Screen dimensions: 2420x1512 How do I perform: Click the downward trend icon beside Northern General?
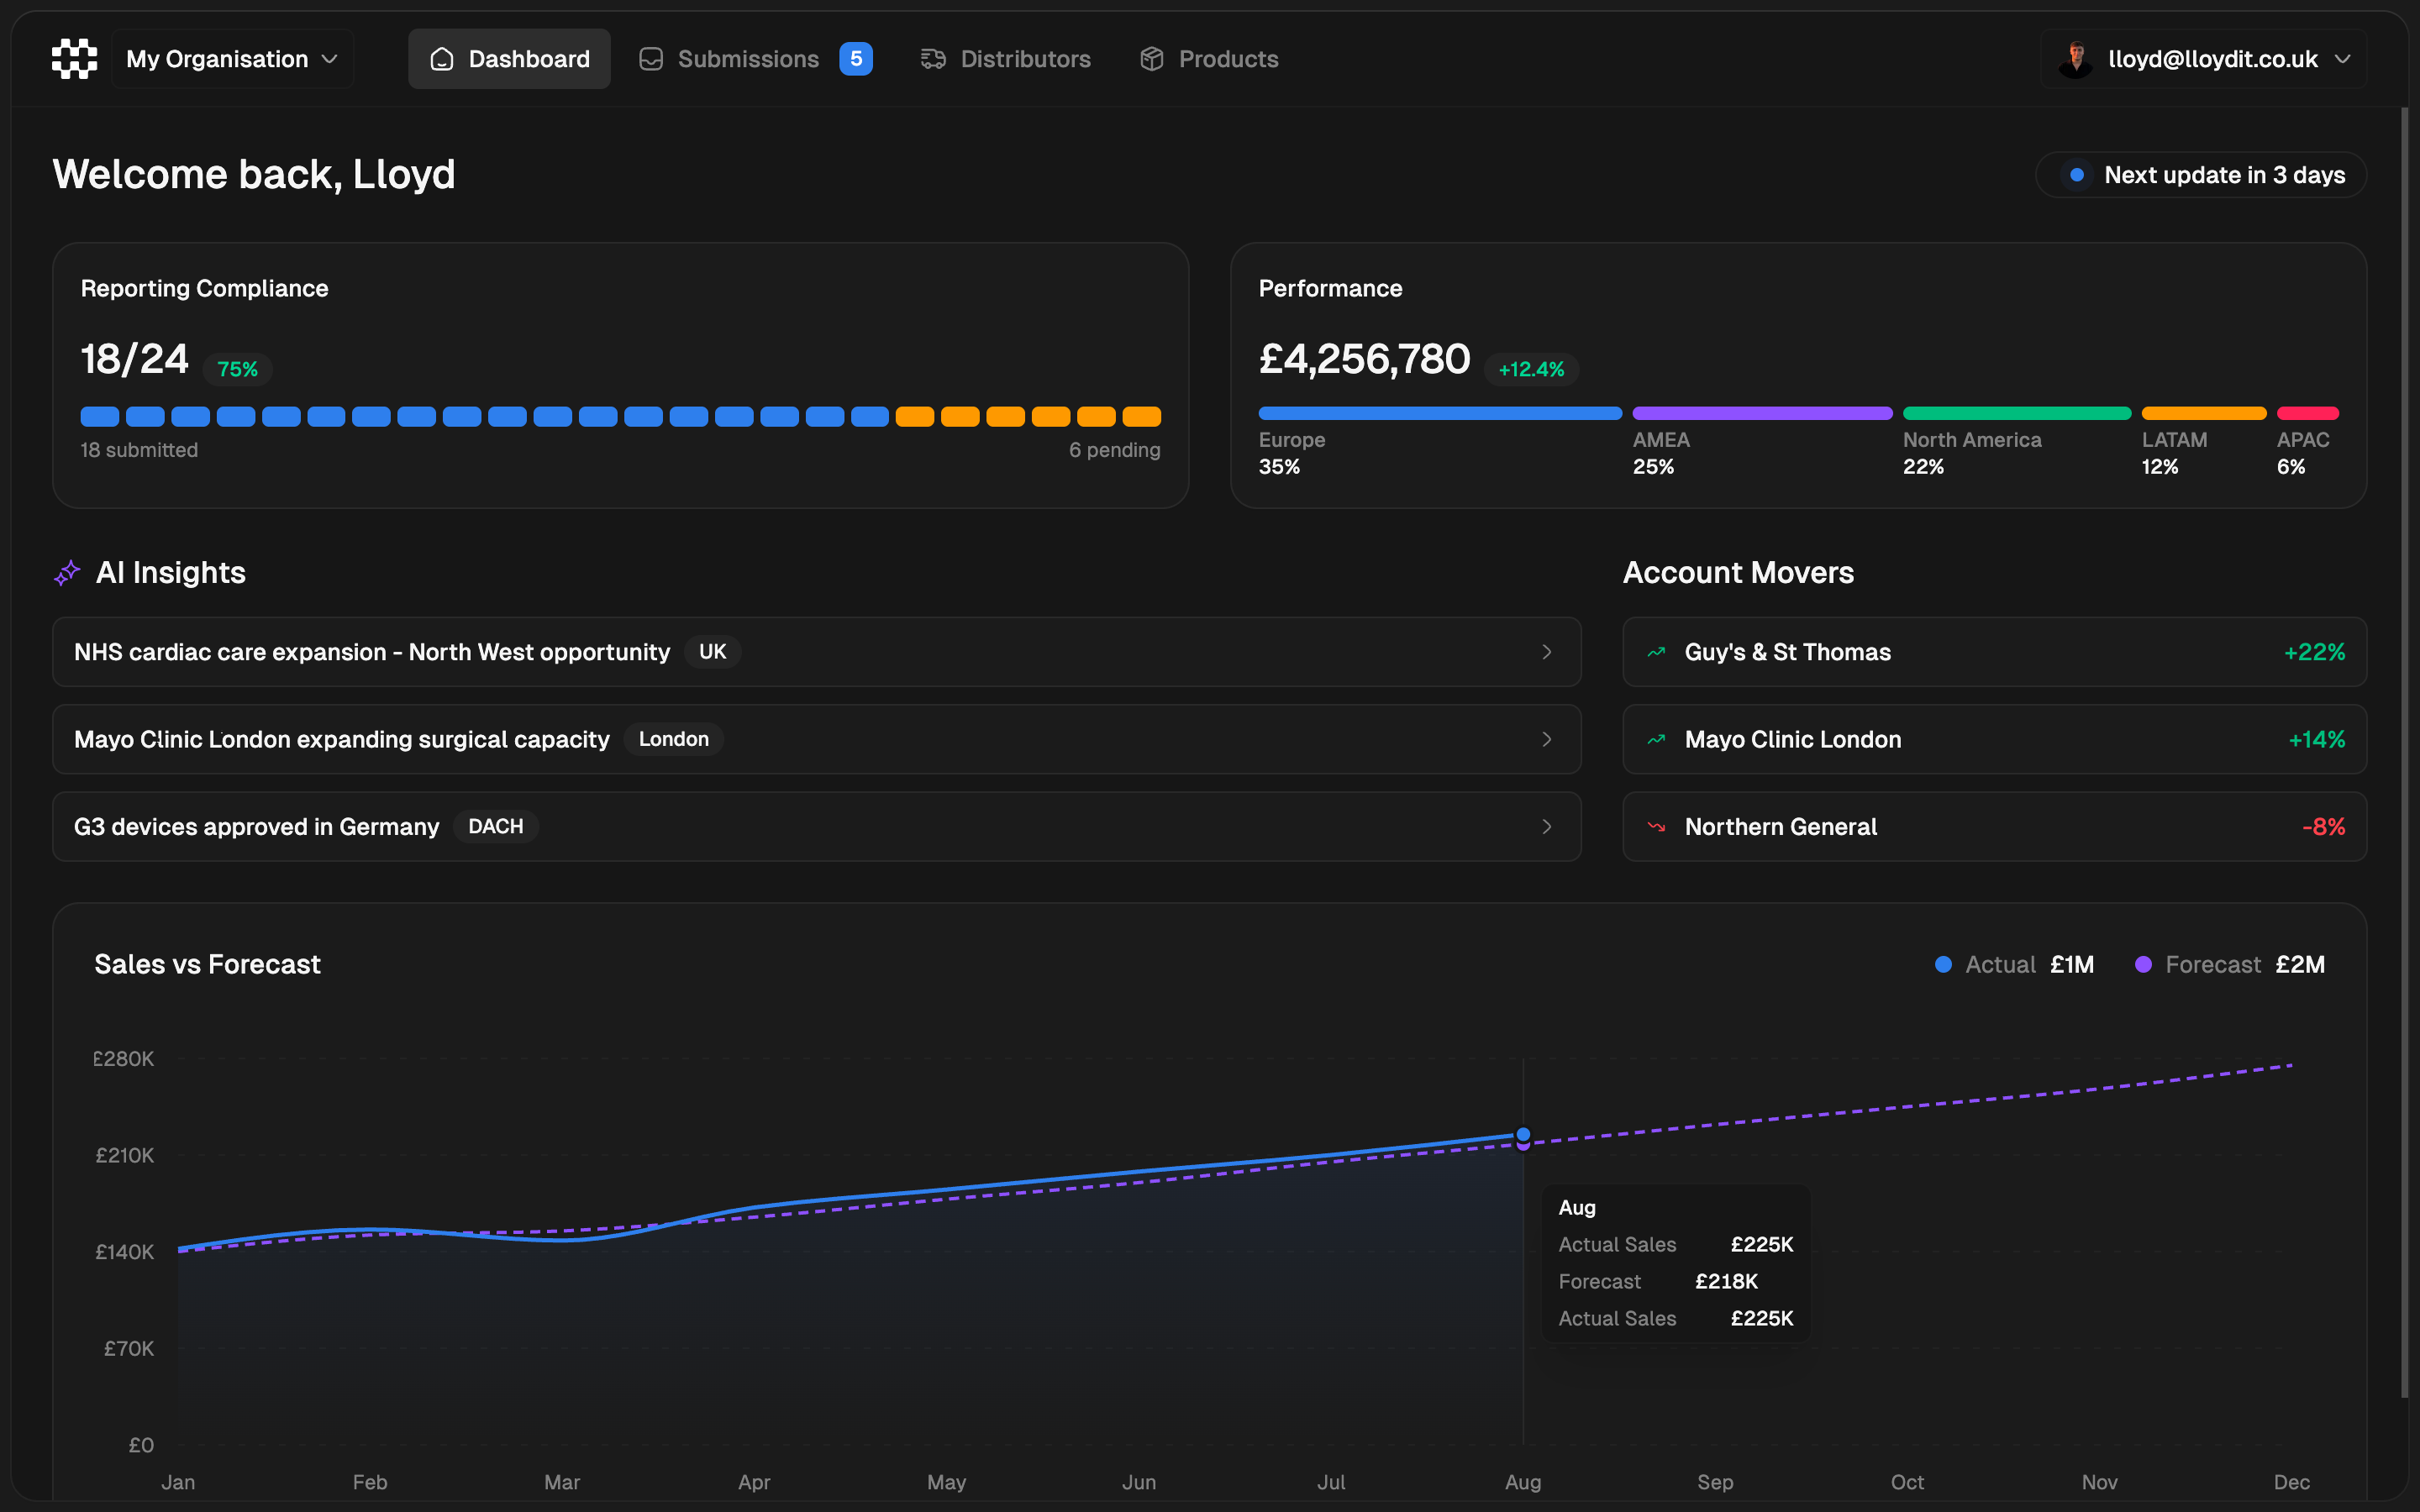[x=1656, y=826]
